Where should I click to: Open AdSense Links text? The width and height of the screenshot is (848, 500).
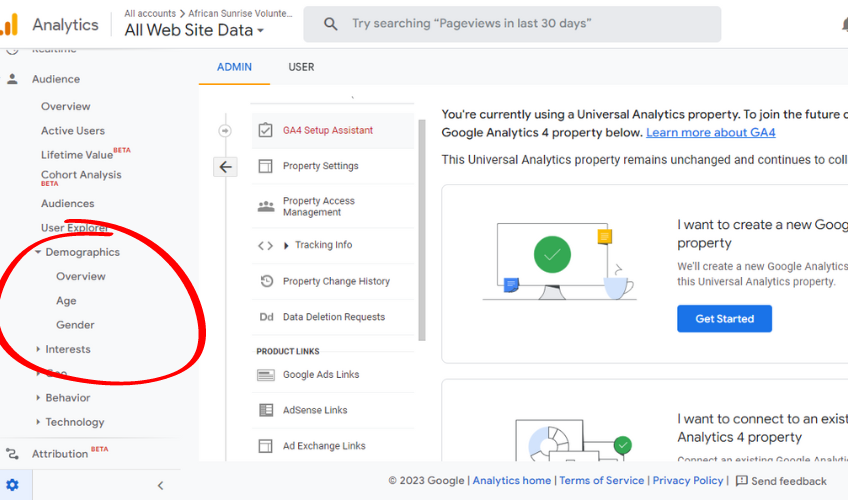click(315, 410)
